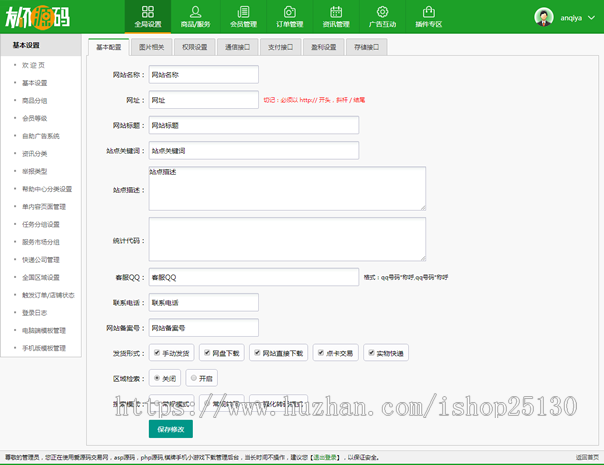Image resolution: width=604 pixels, height=465 pixels.
Task: Switch to the 图片相关 tab
Action: (151, 47)
